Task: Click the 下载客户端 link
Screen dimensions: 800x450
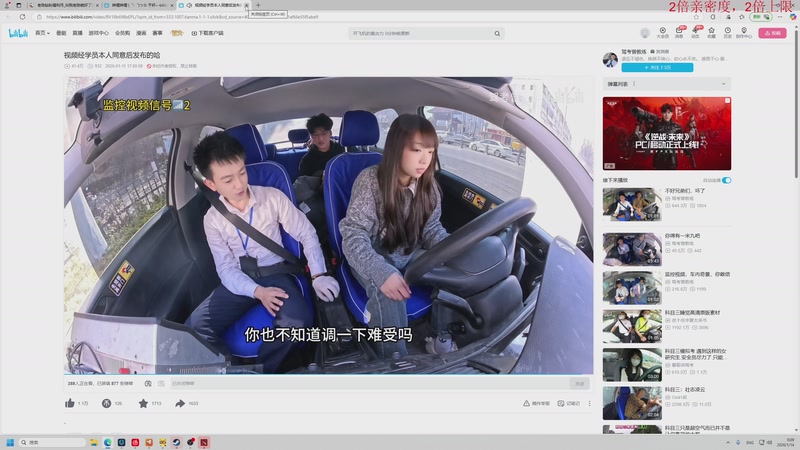Action: (208, 33)
